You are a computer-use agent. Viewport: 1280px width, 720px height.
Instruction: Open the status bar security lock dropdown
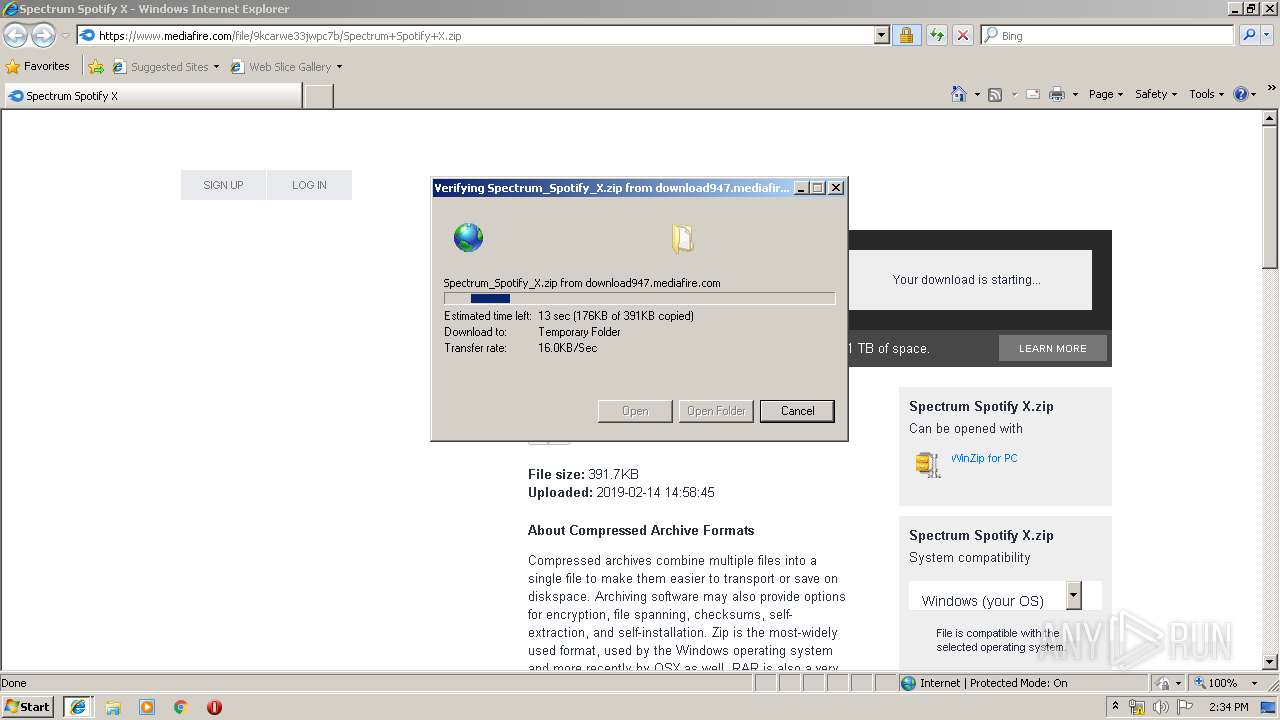(1166, 683)
